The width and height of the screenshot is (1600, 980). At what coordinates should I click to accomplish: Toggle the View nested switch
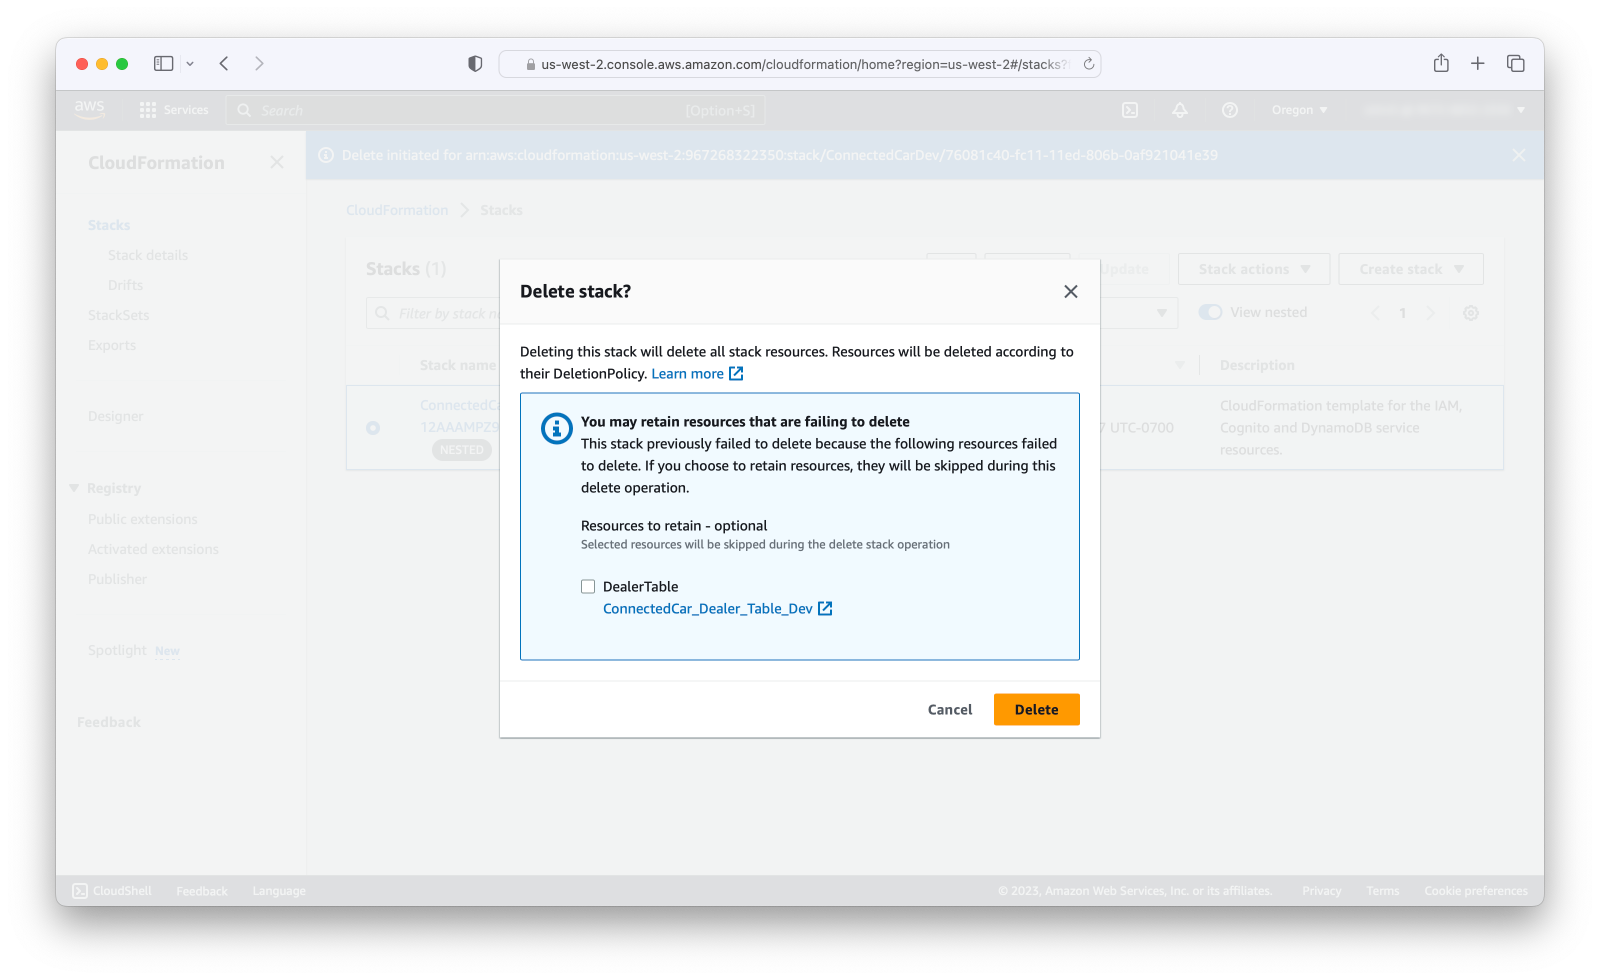tap(1210, 312)
